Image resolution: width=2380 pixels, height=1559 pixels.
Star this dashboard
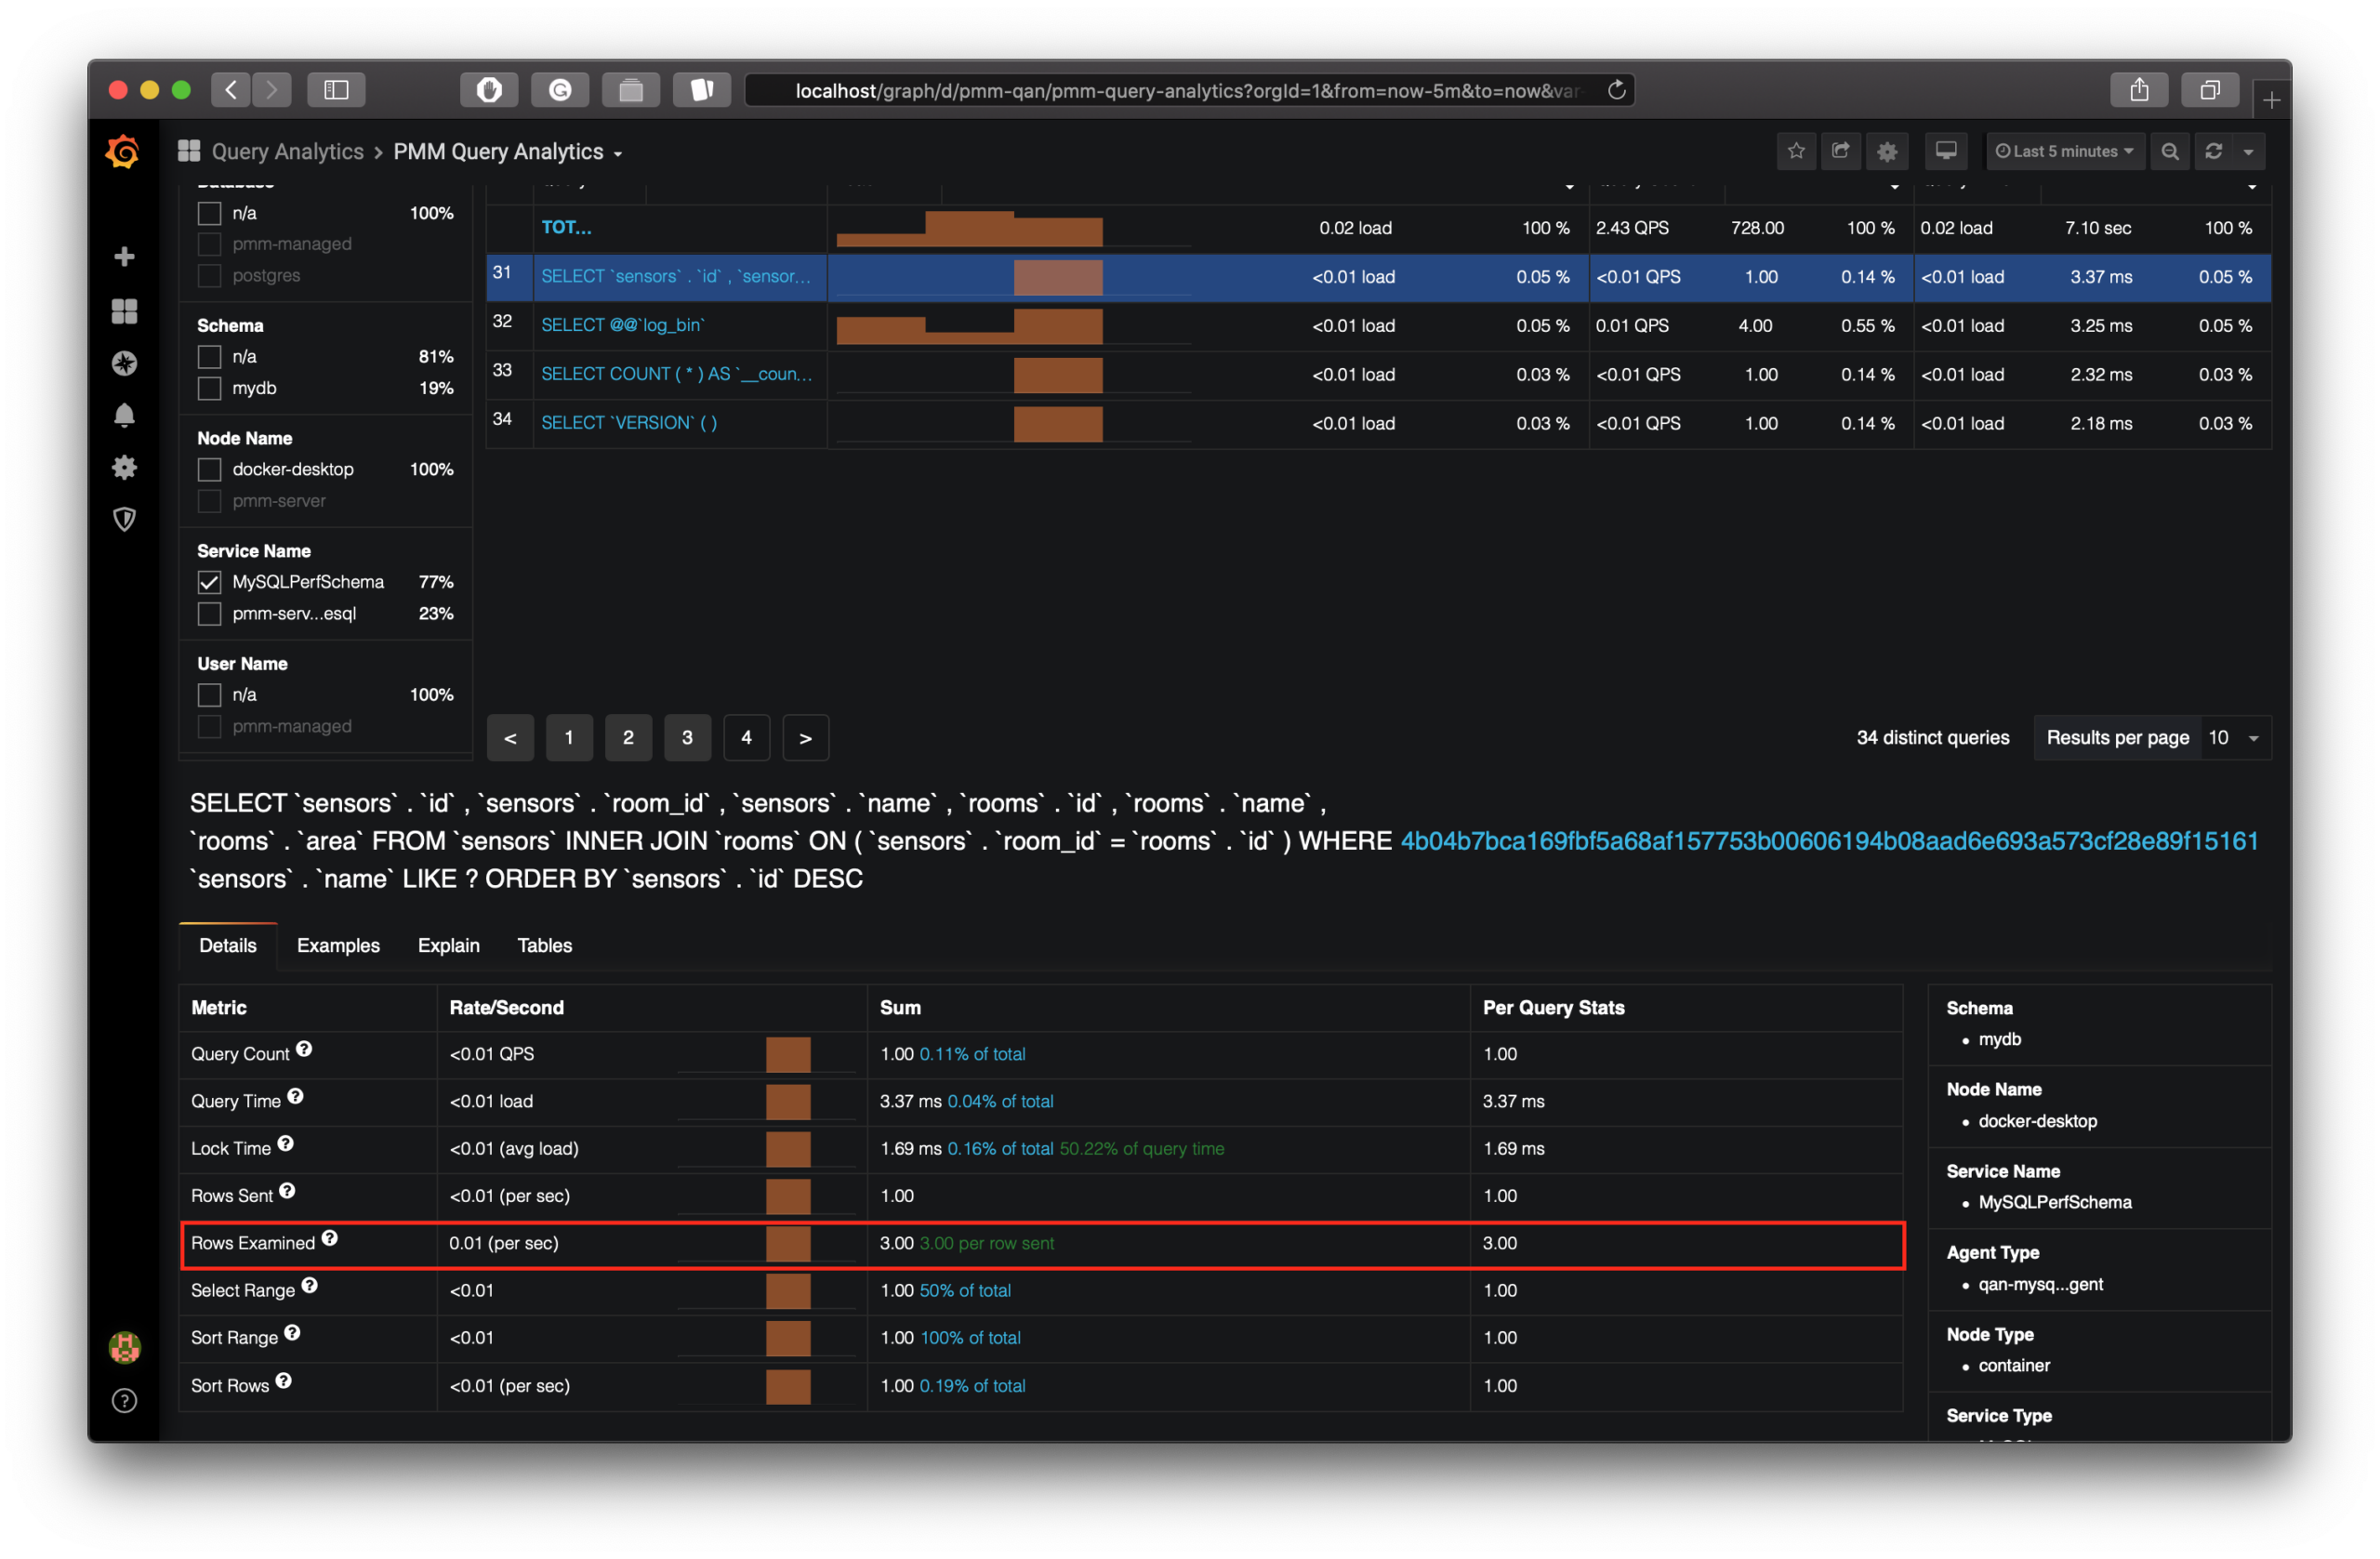pyautogui.click(x=1796, y=151)
